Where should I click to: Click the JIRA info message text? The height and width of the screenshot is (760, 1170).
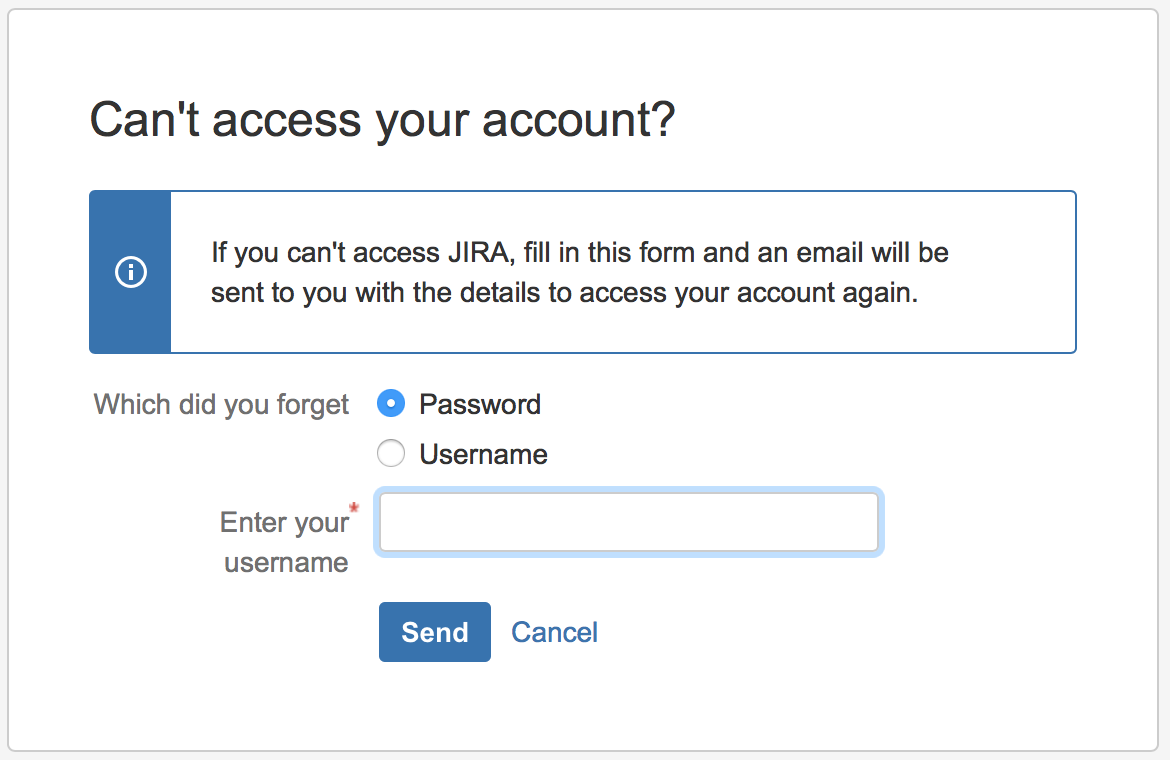(580, 272)
